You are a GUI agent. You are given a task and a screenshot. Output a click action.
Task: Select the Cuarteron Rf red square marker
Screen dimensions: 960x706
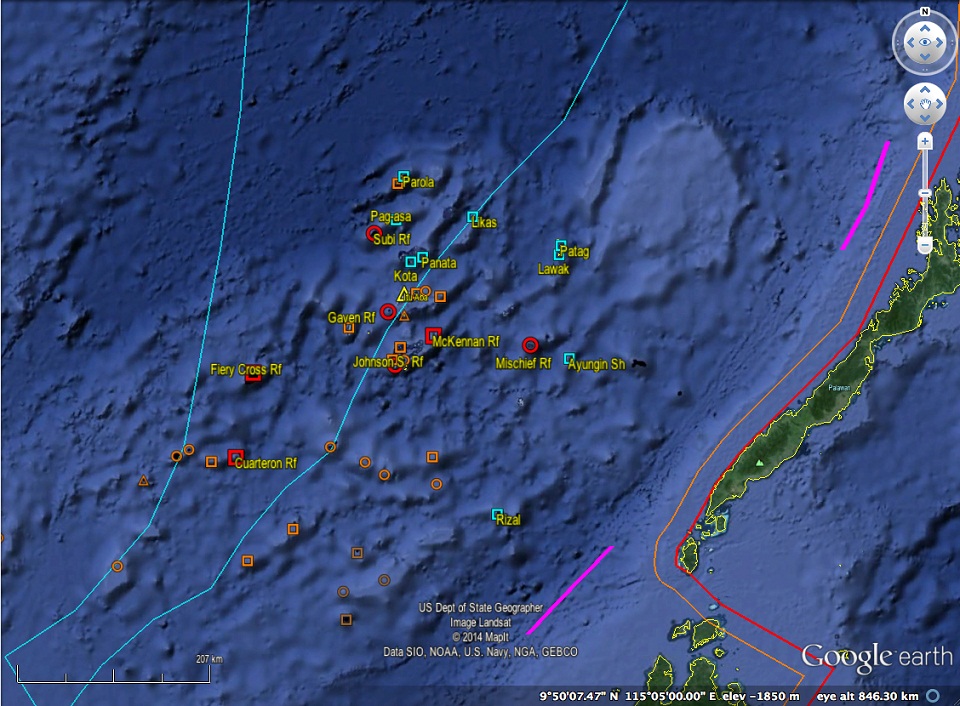[x=235, y=457]
